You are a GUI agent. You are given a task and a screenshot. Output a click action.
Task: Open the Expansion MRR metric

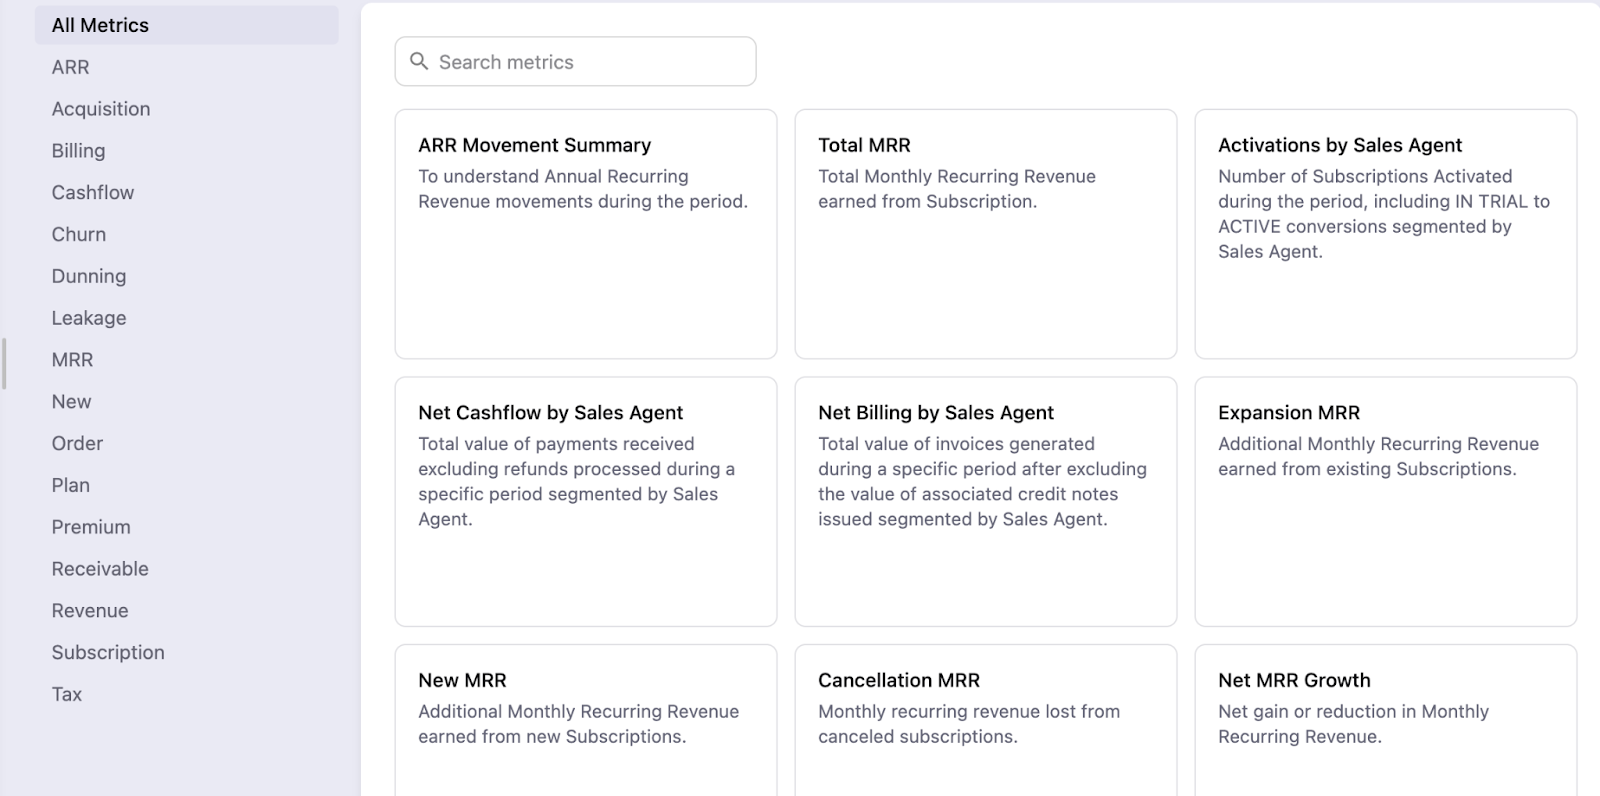(x=1385, y=500)
